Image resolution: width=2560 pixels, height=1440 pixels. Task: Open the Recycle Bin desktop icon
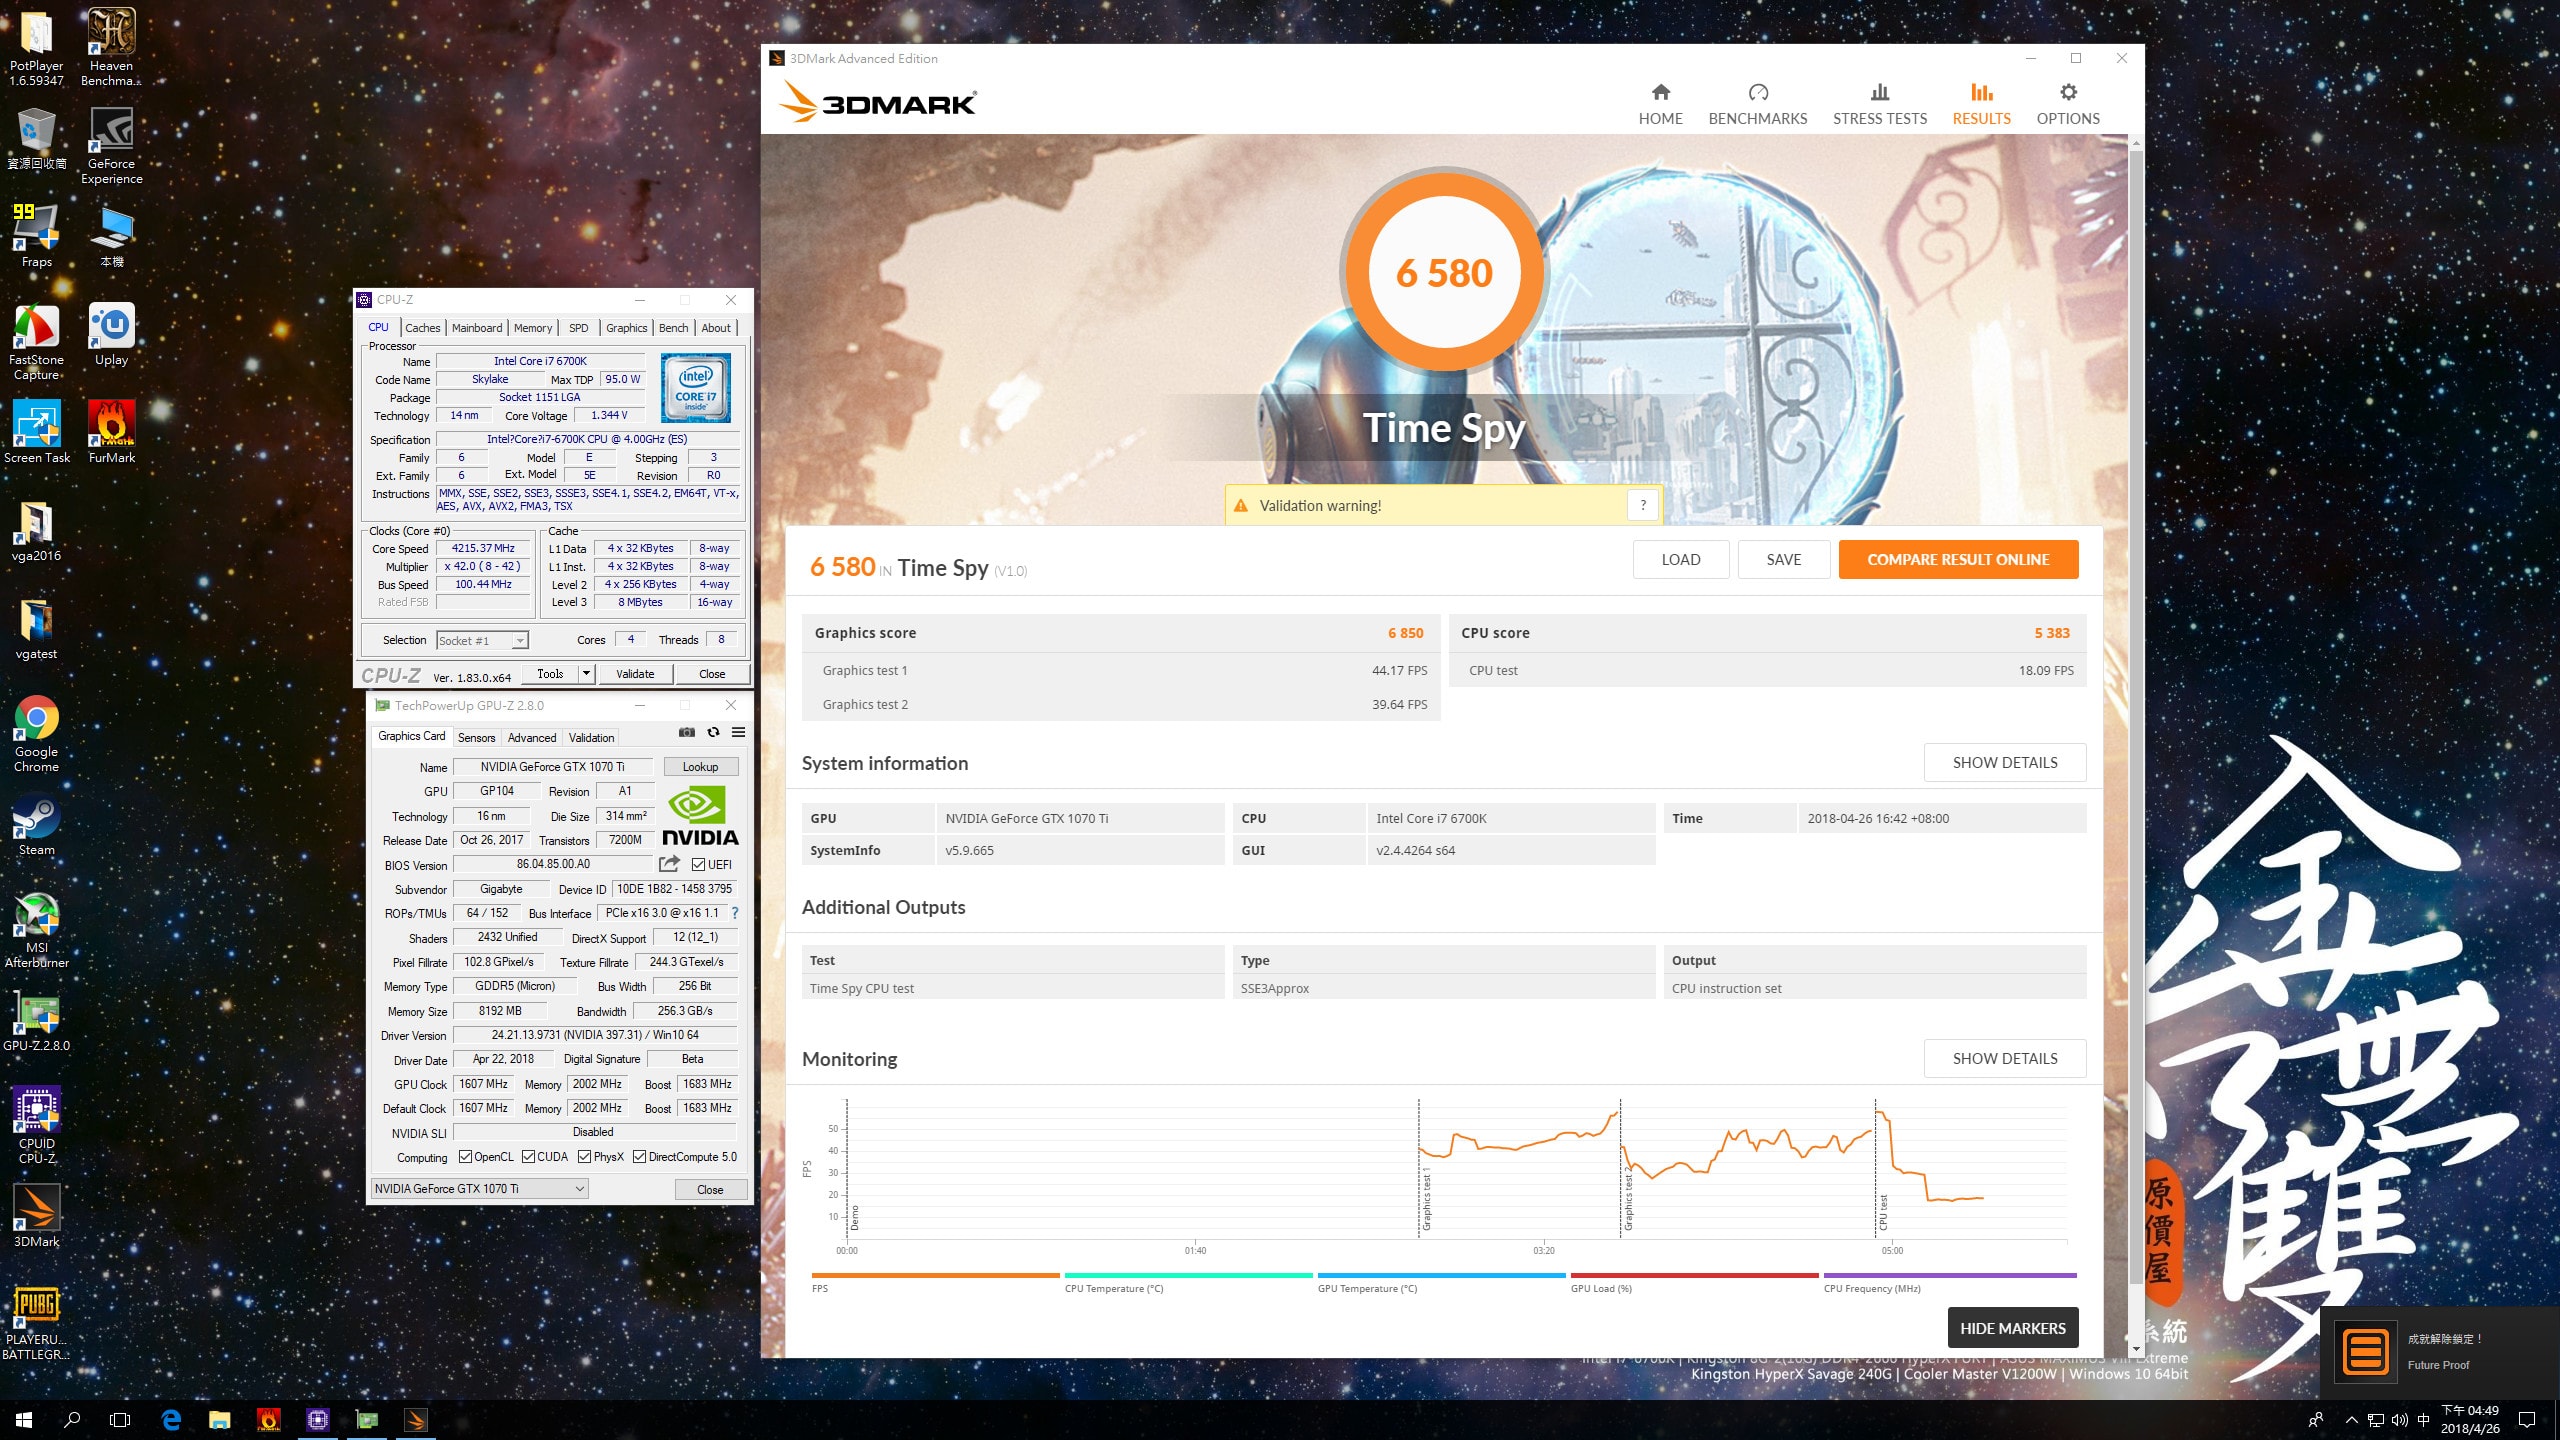tap(36, 140)
